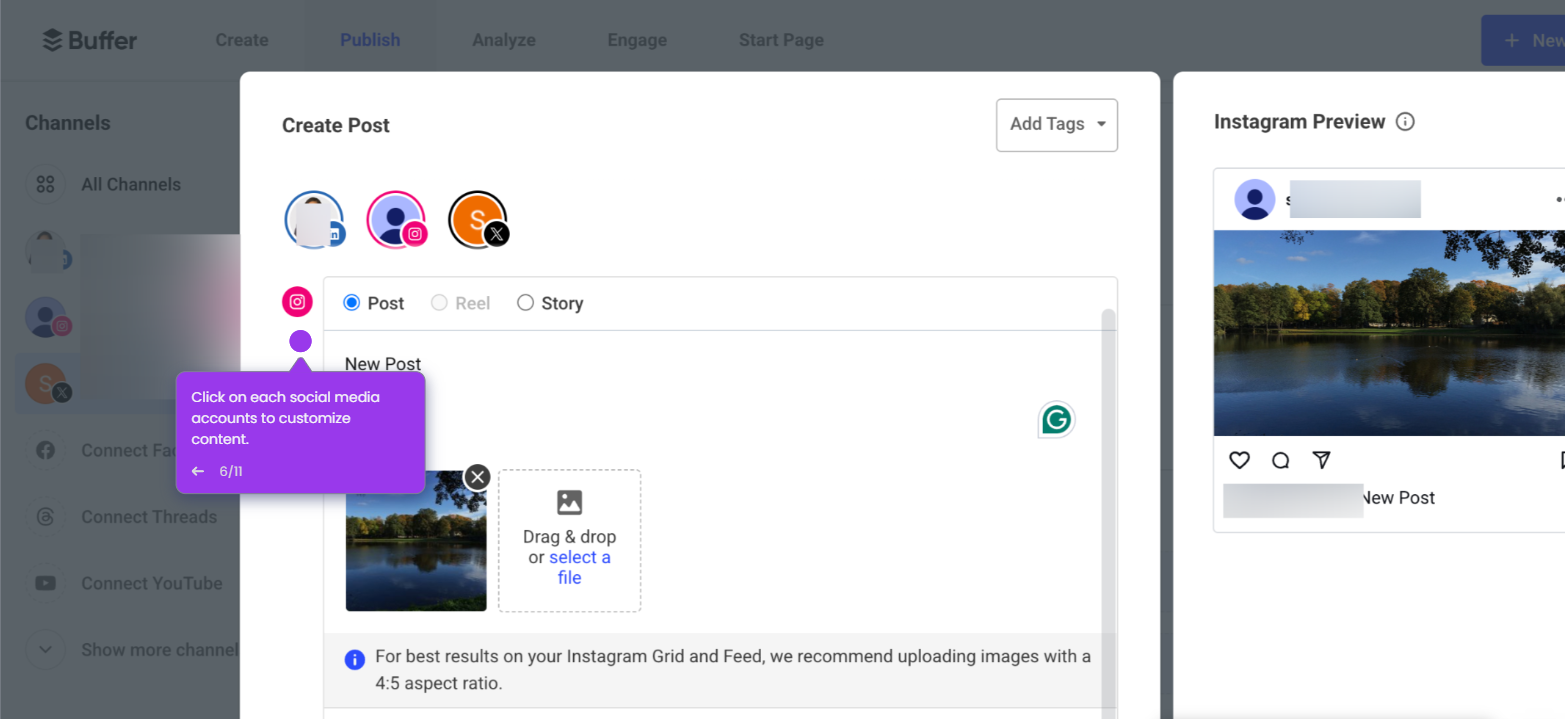Choose the Reel radio option
The height and width of the screenshot is (719, 1565).
pyautogui.click(x=460, y=303)
